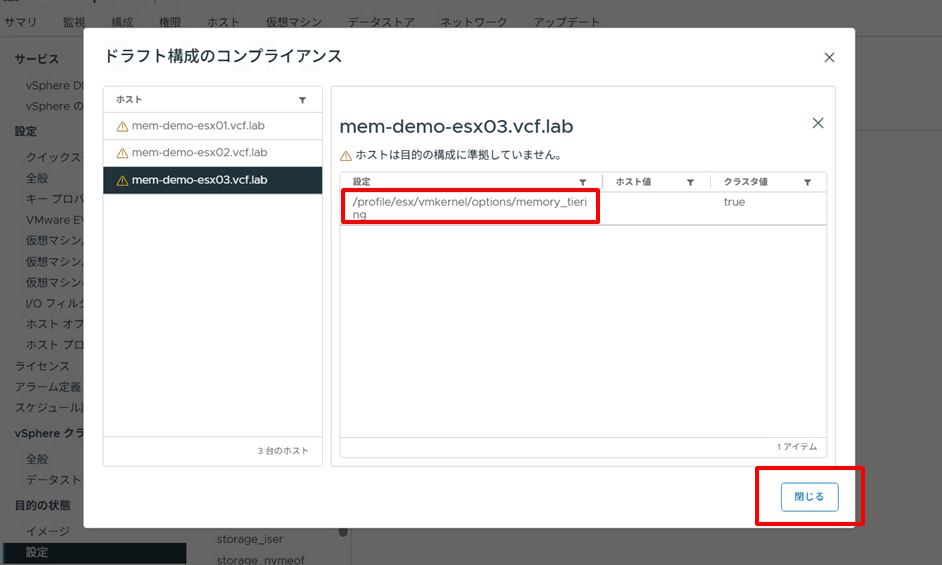Select 設定 under 目的の状態 in sidebar

[x=36, y=552]
